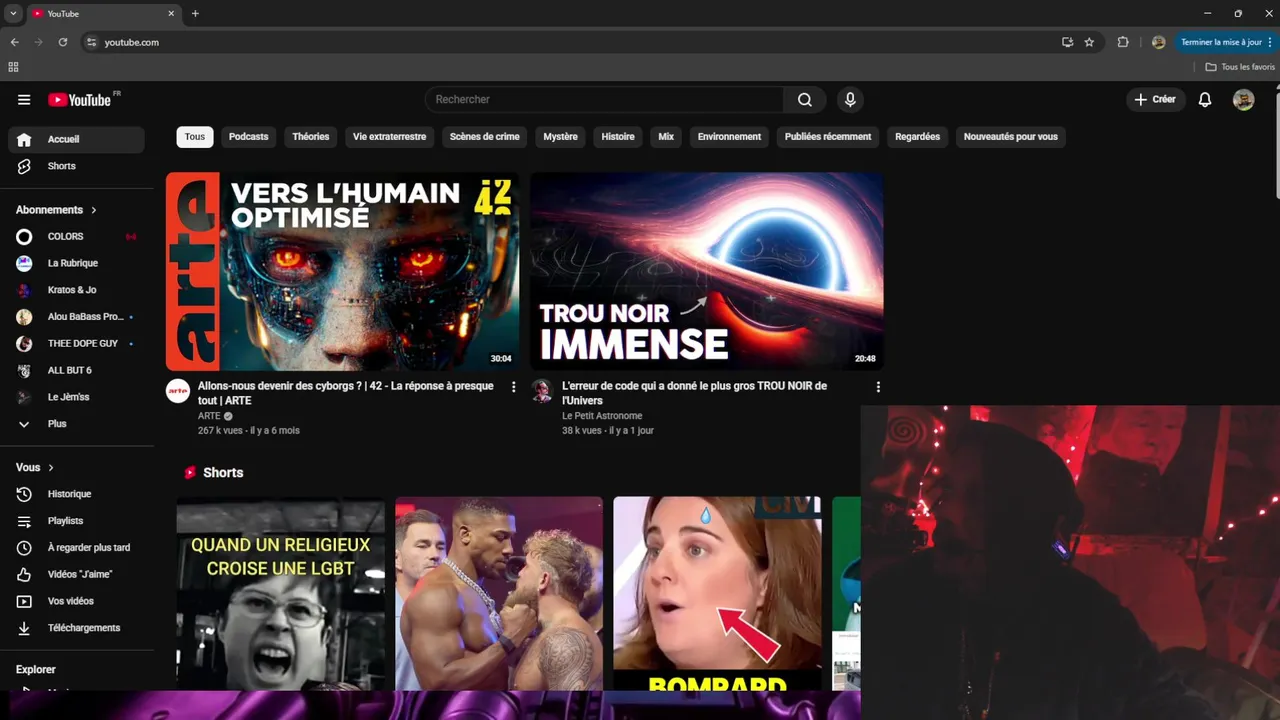Image resolution: width=1280 pixels, height=720 pixels.
Task: Open ALL BUT 6 channel
Action: tap(76, 370)
